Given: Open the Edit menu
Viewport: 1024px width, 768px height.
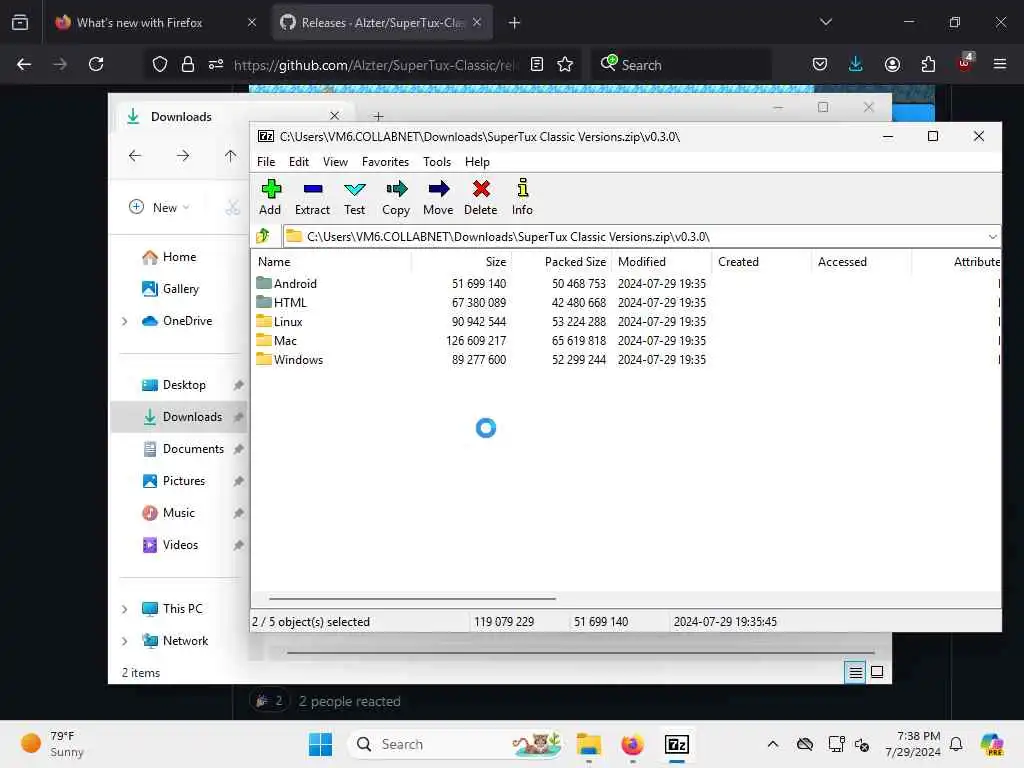Looking at the screenshot, I should [x=299, y=162].
